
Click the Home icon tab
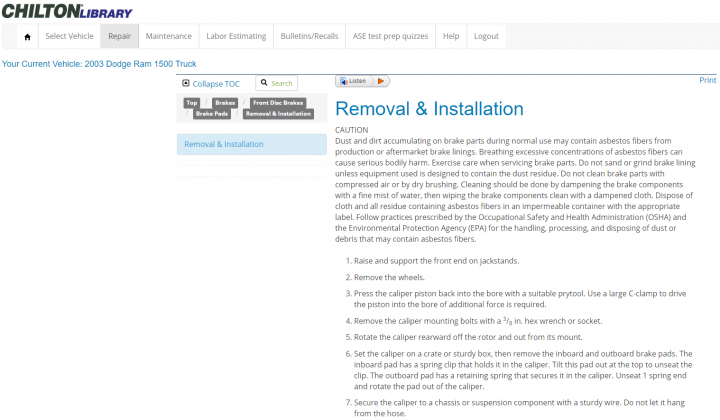click(x=27, y=37)
